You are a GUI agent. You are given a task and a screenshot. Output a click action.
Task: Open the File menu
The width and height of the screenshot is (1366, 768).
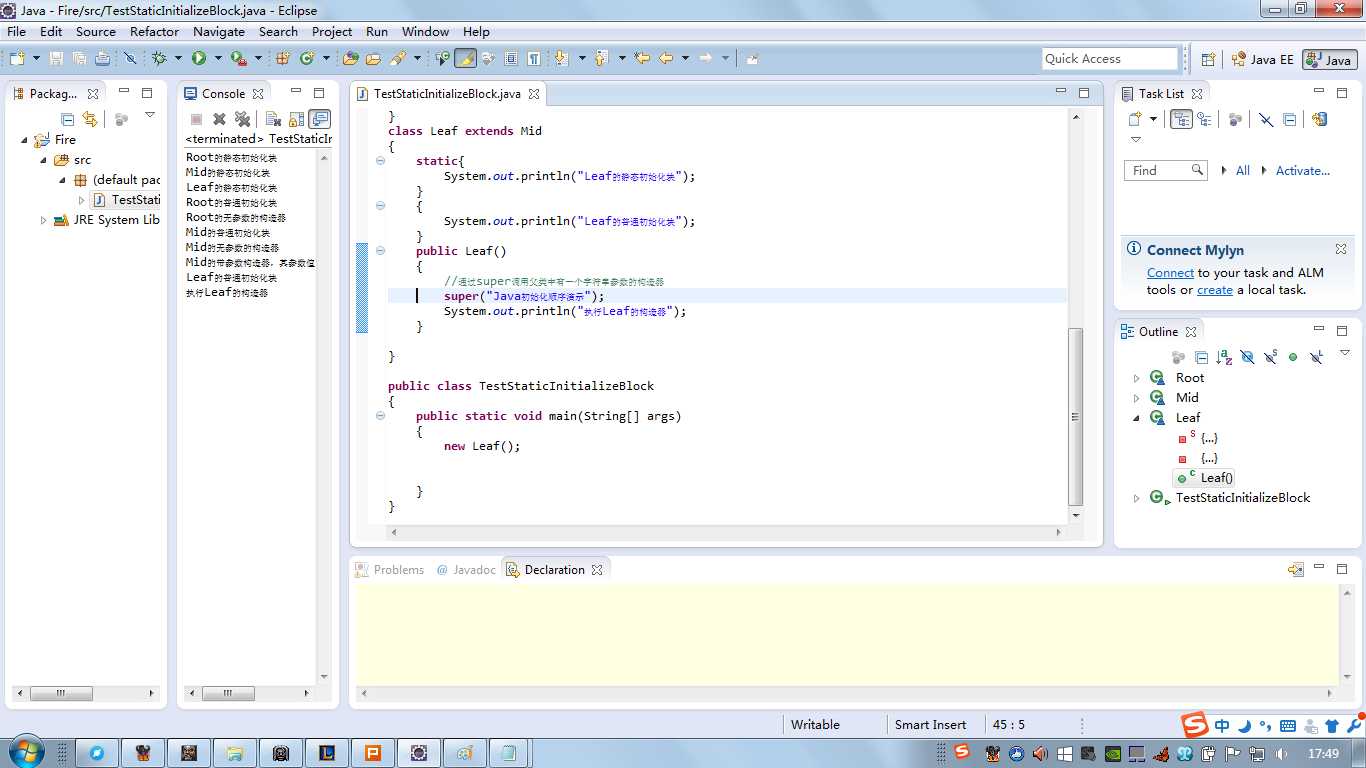[16, 31]
